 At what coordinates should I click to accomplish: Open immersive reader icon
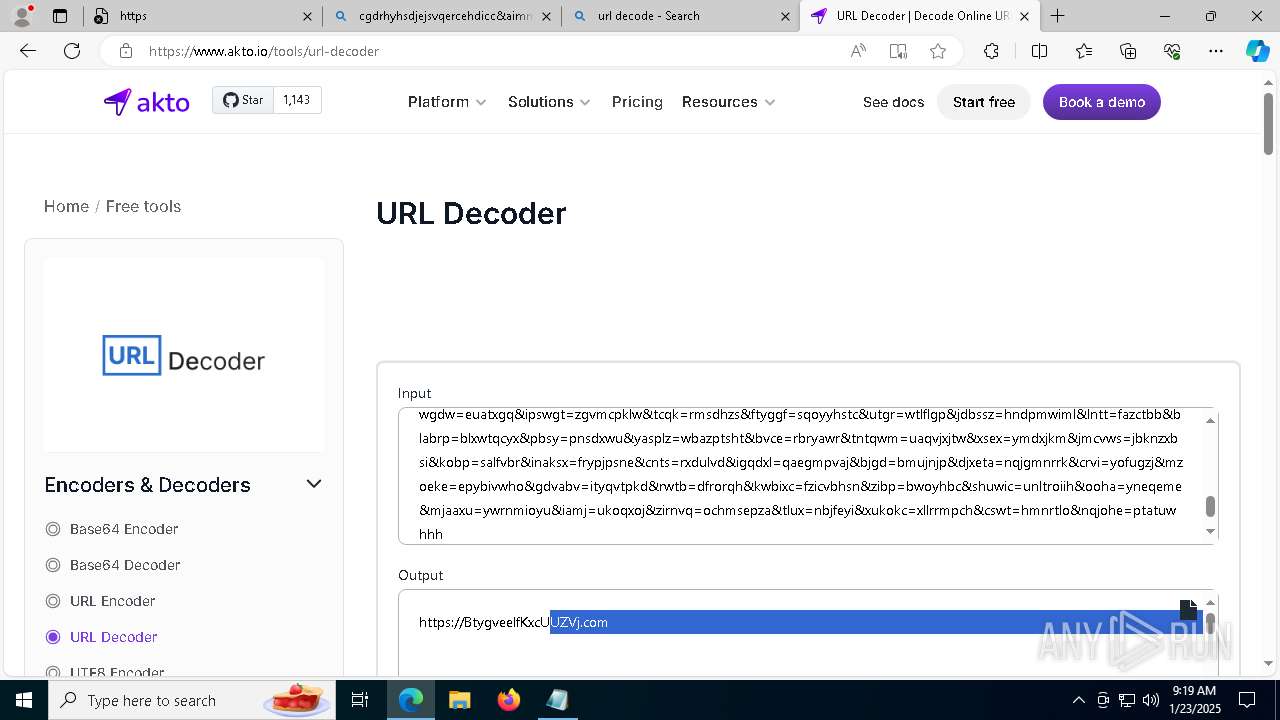point(898,51)
